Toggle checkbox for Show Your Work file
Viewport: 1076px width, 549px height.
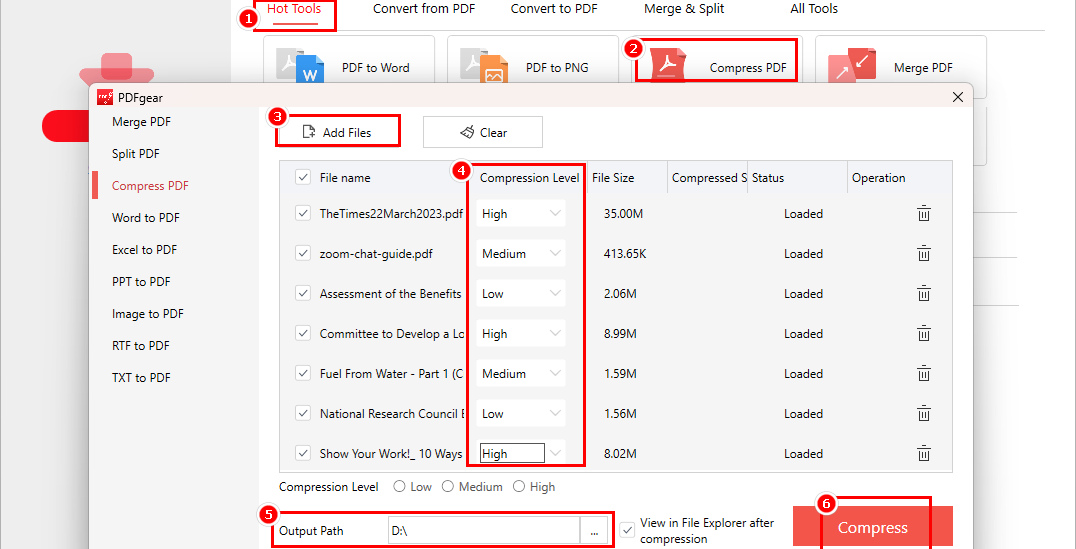302,454
